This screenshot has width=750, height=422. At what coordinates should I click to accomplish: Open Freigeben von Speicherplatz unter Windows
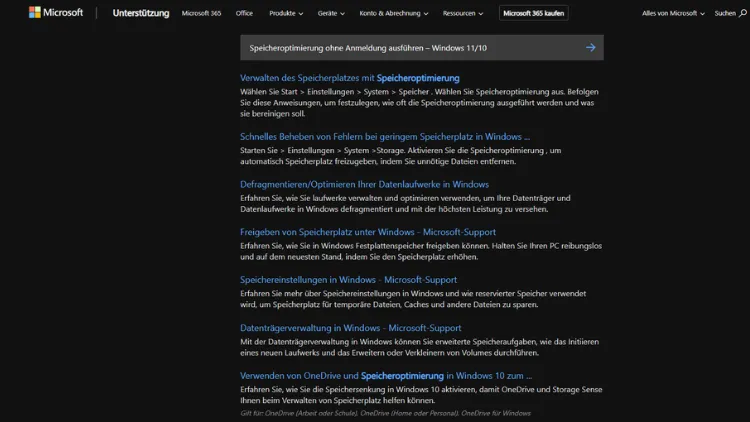click(368, 232)
